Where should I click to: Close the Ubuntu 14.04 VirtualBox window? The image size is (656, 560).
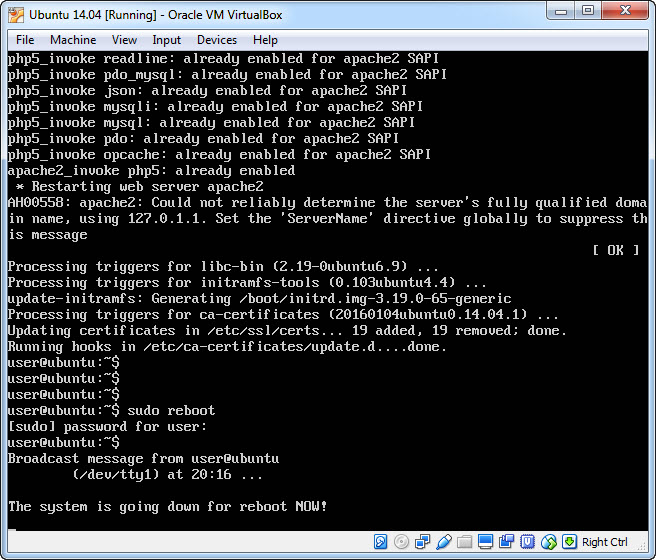pyautogui.click(x=625, y=11)
